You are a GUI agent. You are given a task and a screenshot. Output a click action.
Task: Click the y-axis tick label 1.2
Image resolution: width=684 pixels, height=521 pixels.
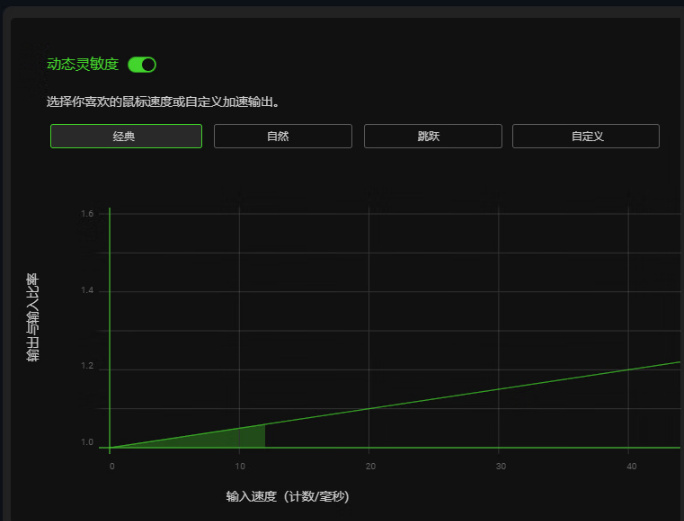(87, 366)
